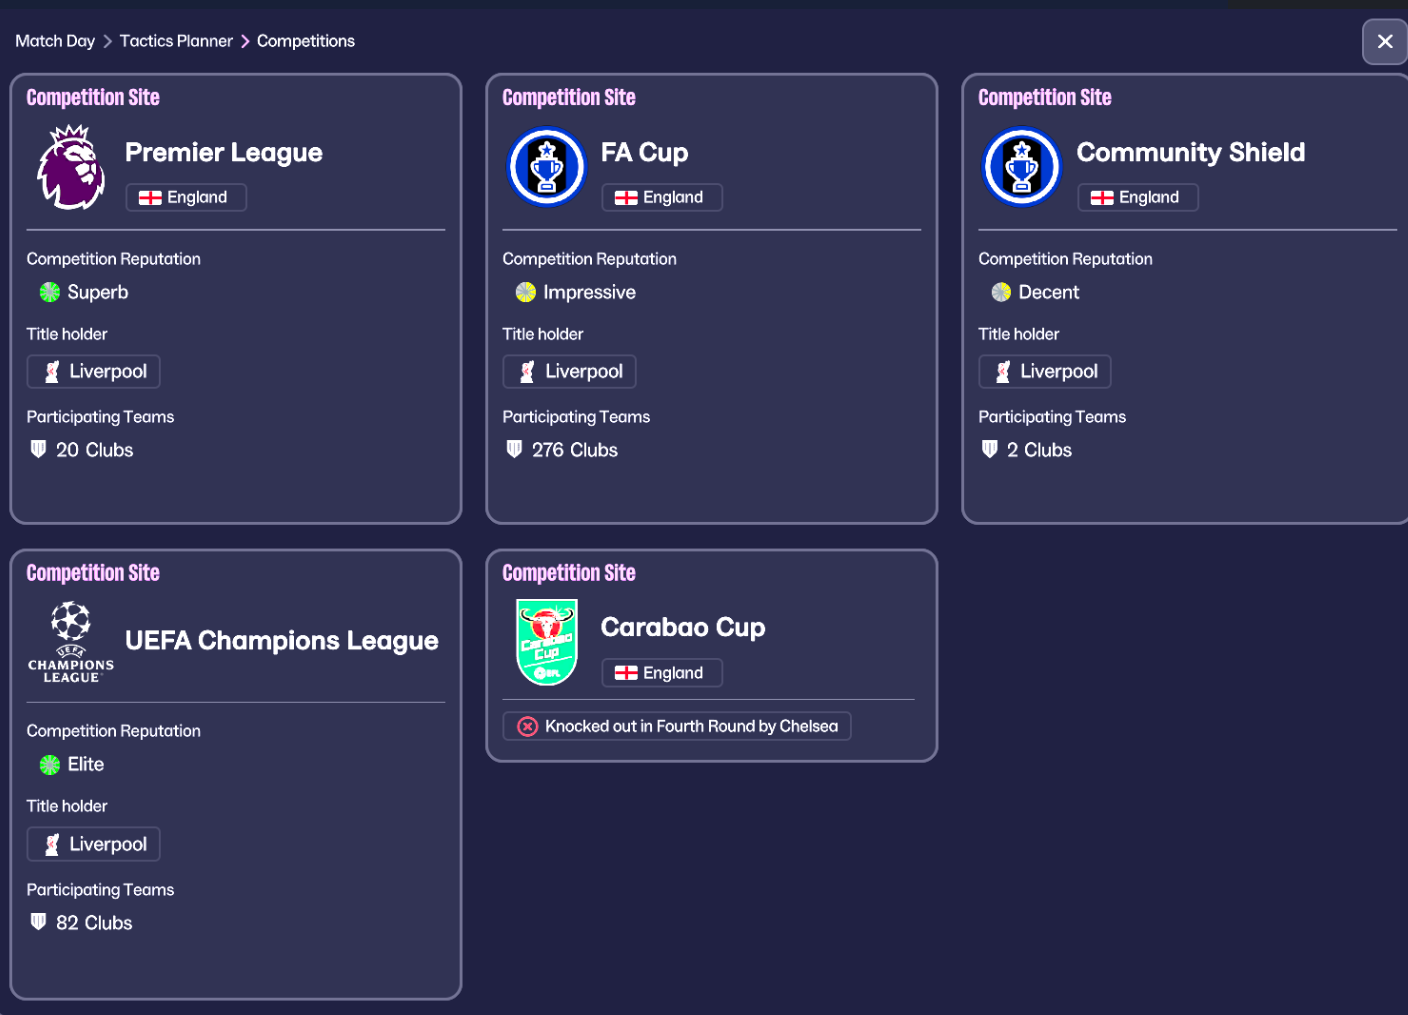Image resolution: width=1408 pixels, height=1015 pixels.
Task: Select Liverpool as Community Shield title holder
Action: click(x=1045, y=372)
